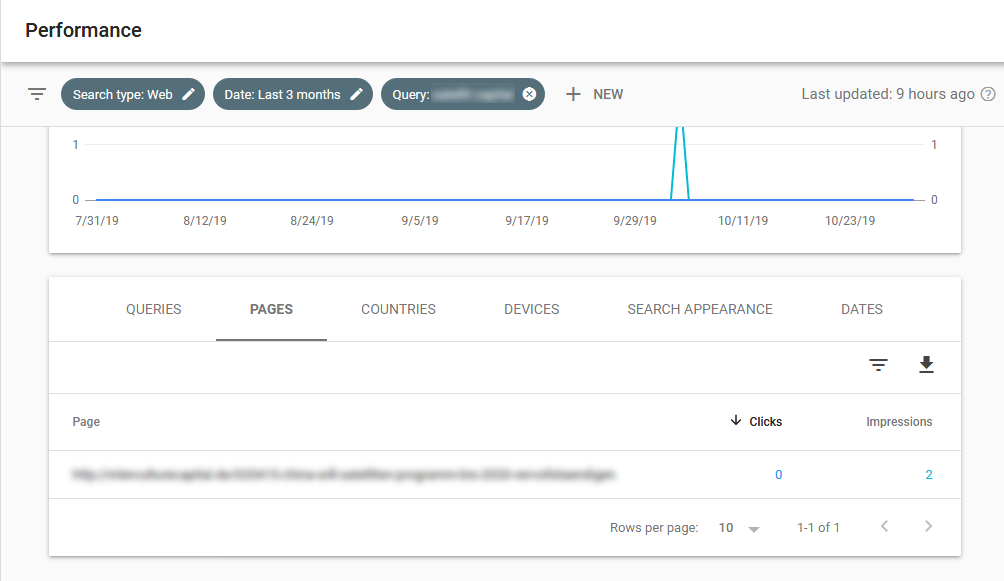The width and height of the screenshot is (1004, 581).
Task: Open the COUNTRIES tab
Action: click(398, 309)
